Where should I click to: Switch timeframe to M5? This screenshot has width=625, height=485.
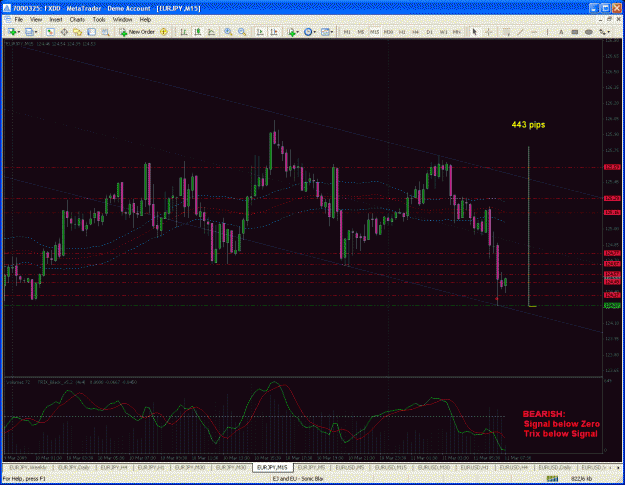click(x=360, y=32)
